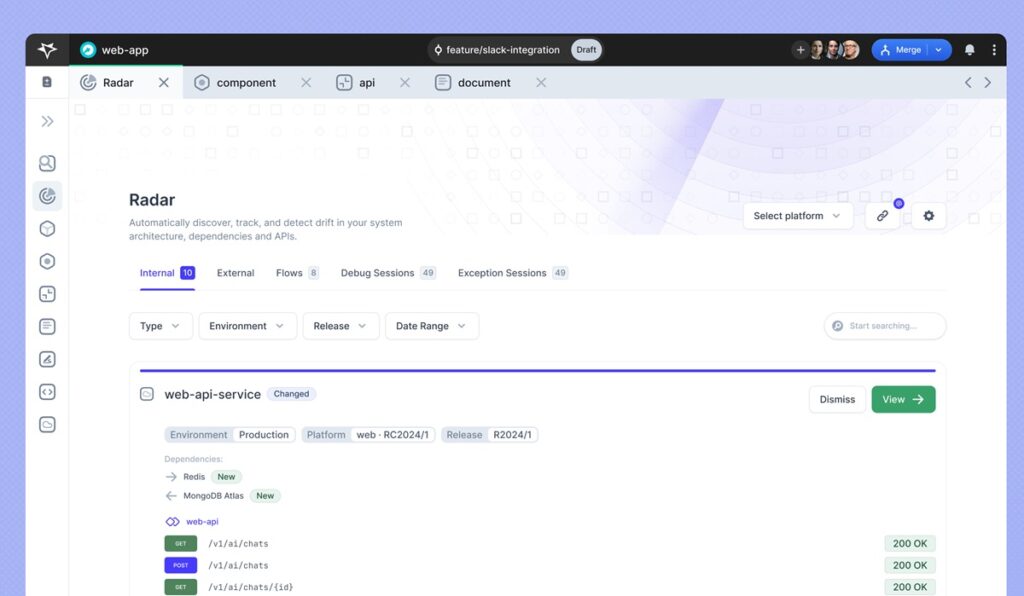Select the Radar icon in the sidebar
Screen dimensions: 1024x596
[x=47, y=196]
